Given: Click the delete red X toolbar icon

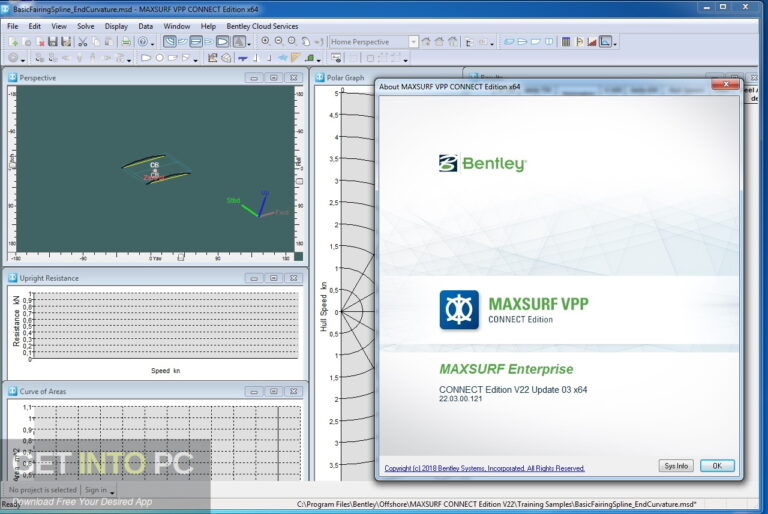Looking at the screenshot, I should tap(40, 42).
